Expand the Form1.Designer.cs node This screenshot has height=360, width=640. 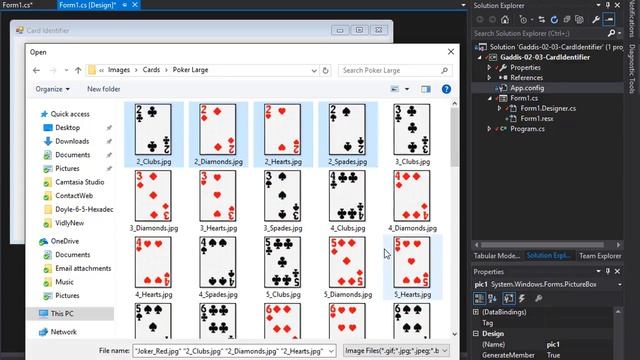point(499,108)
